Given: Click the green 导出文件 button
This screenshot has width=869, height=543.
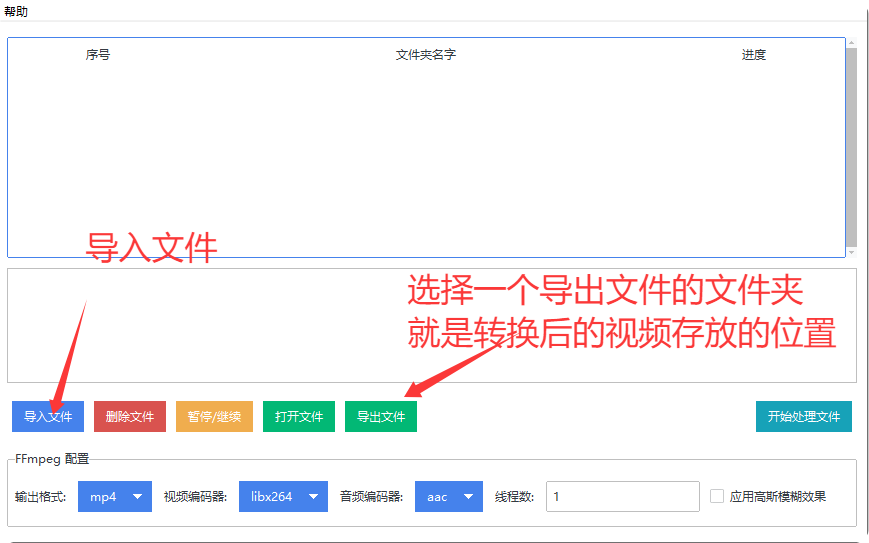Looking at the screenshot, I should (x=381, y=416).
